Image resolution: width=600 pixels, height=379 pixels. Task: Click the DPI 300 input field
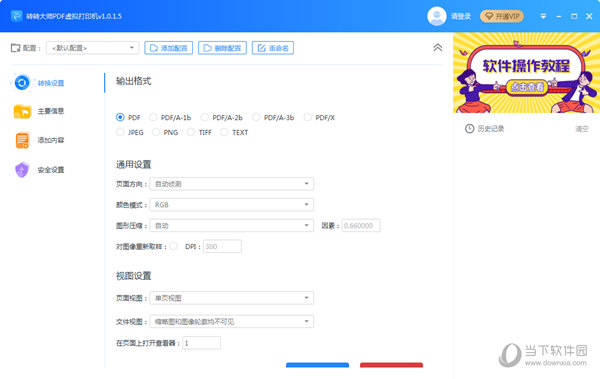coord(222,246)
